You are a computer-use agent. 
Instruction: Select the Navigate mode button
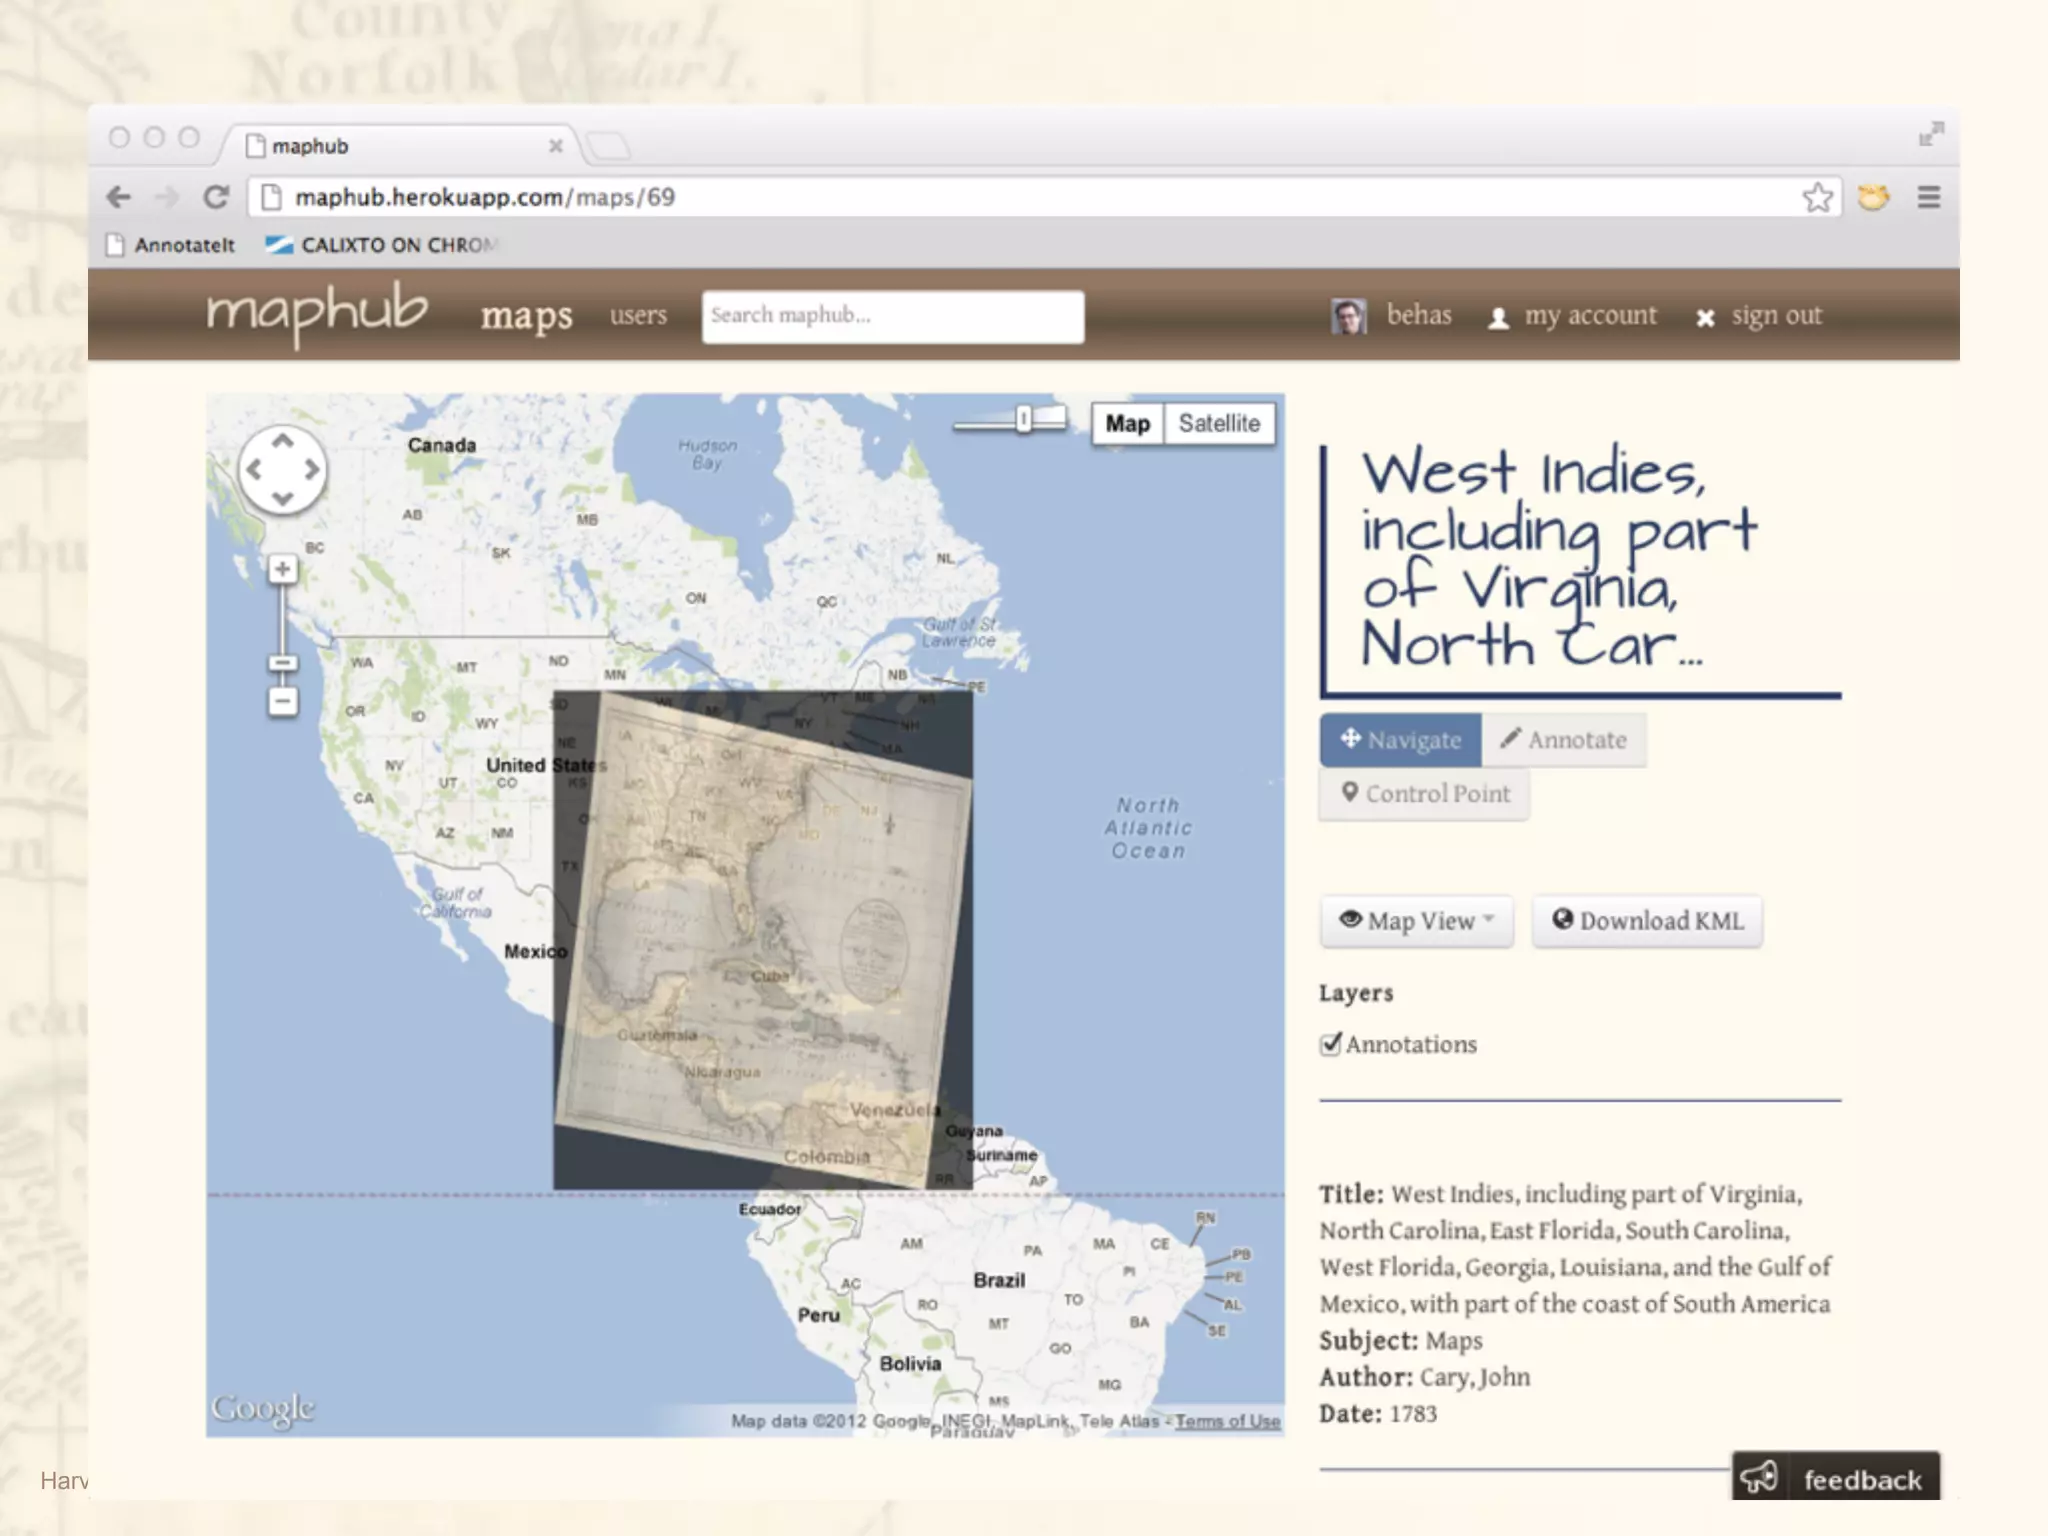(x=1400, y=740)
